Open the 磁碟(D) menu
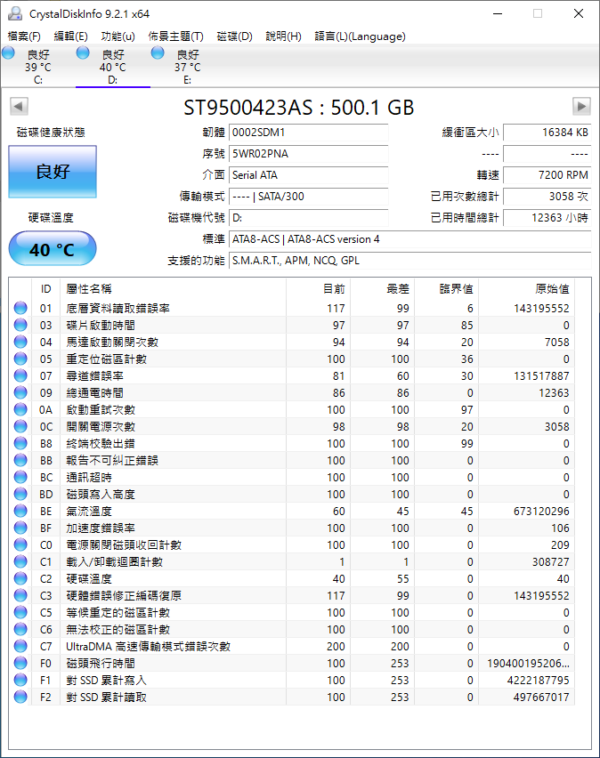This screenshot has width=600, height=758. click(234, 36)
